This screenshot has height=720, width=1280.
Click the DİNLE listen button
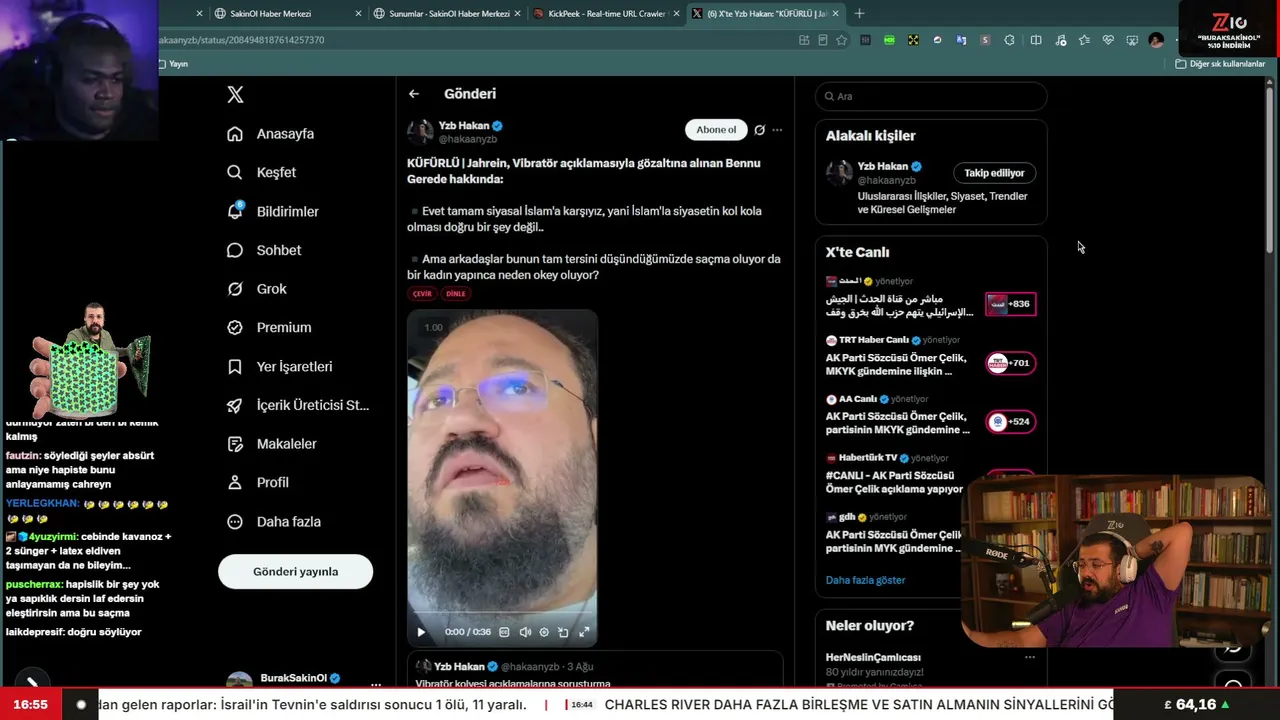455,294
